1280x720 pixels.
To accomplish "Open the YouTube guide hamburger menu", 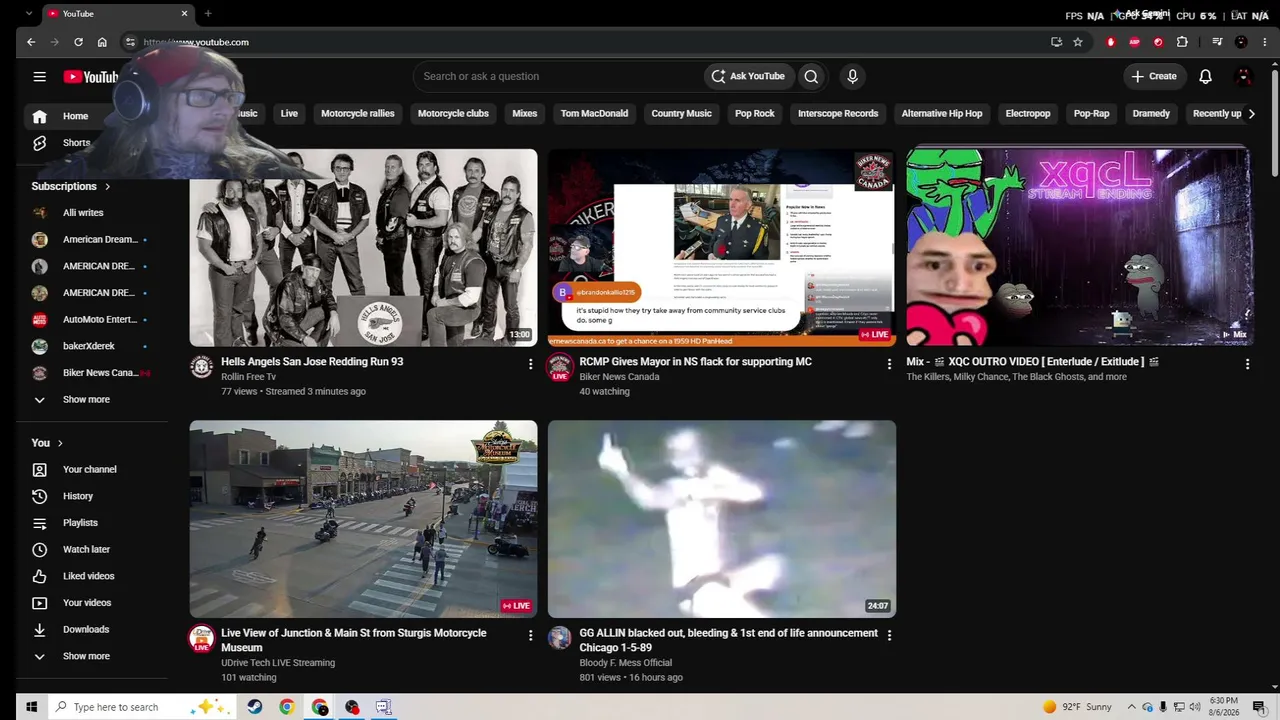I will coord(39,76).
